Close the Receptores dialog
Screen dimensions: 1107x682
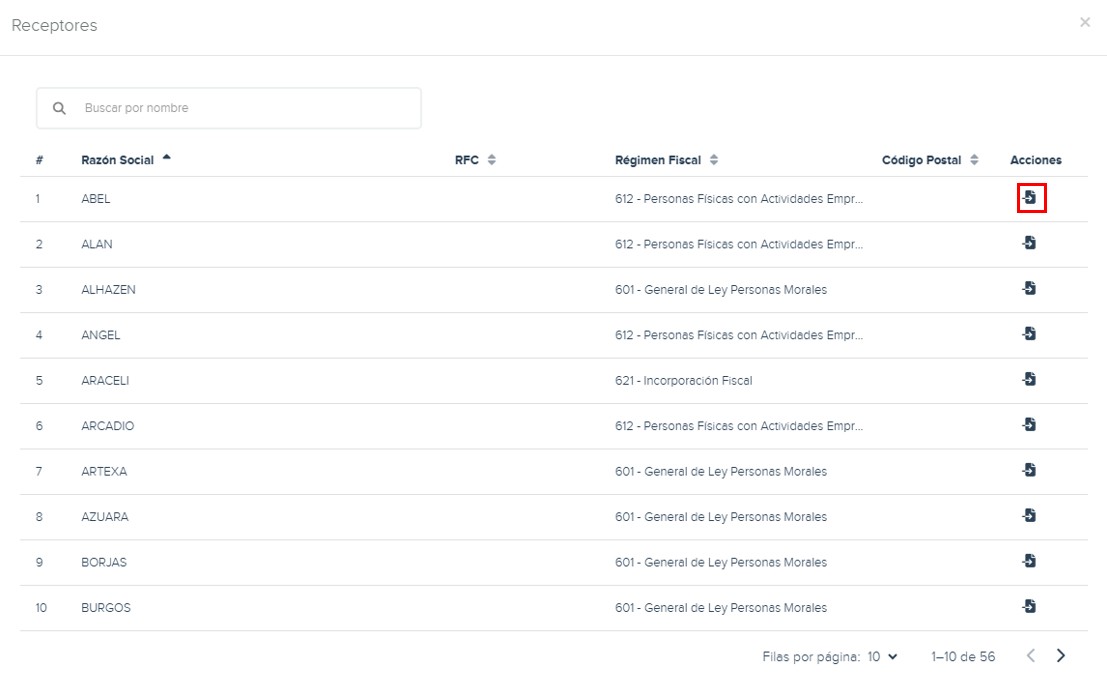click(1085, 22)
